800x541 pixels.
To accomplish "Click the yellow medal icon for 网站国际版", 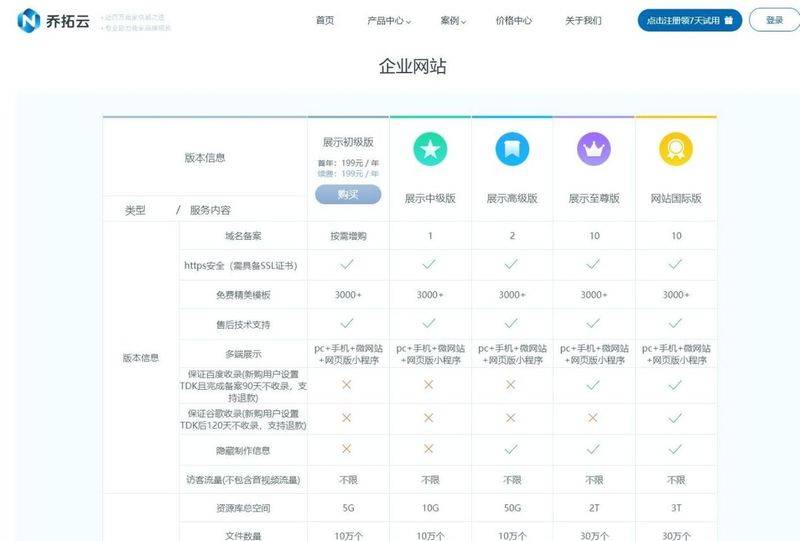I will click(x=676, y=149).
